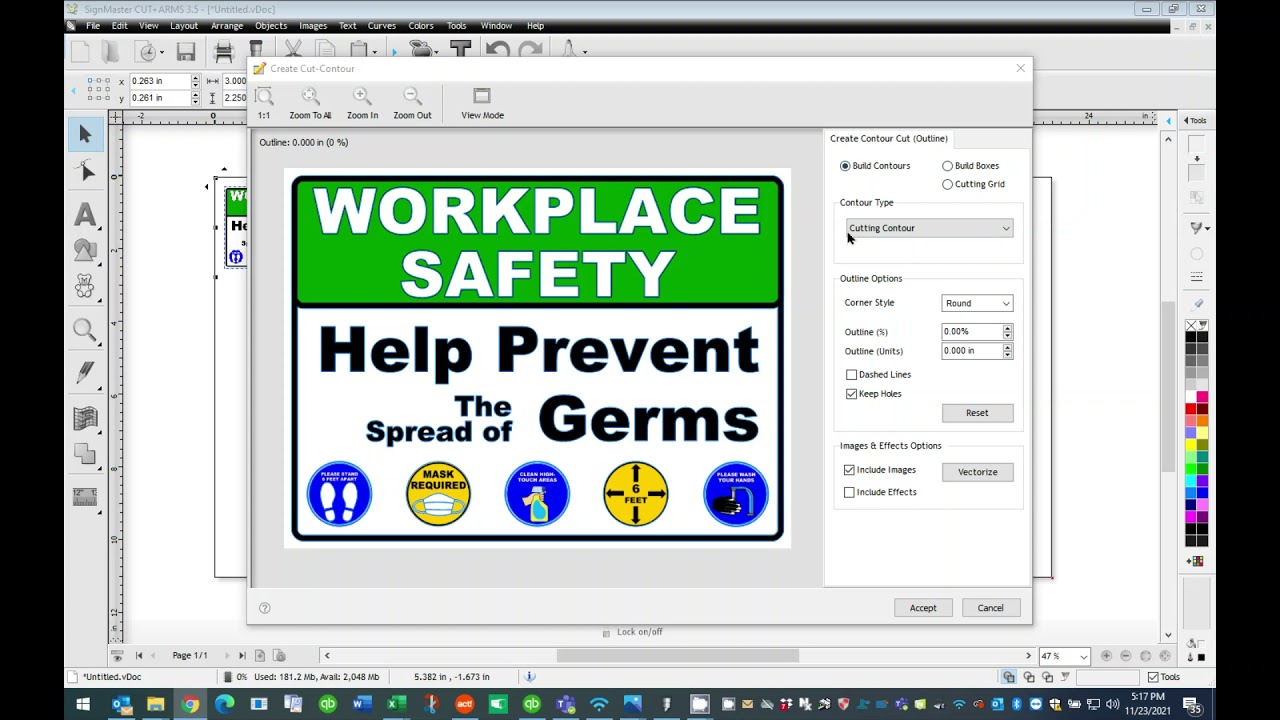Select the Node Edit tool

85,172
